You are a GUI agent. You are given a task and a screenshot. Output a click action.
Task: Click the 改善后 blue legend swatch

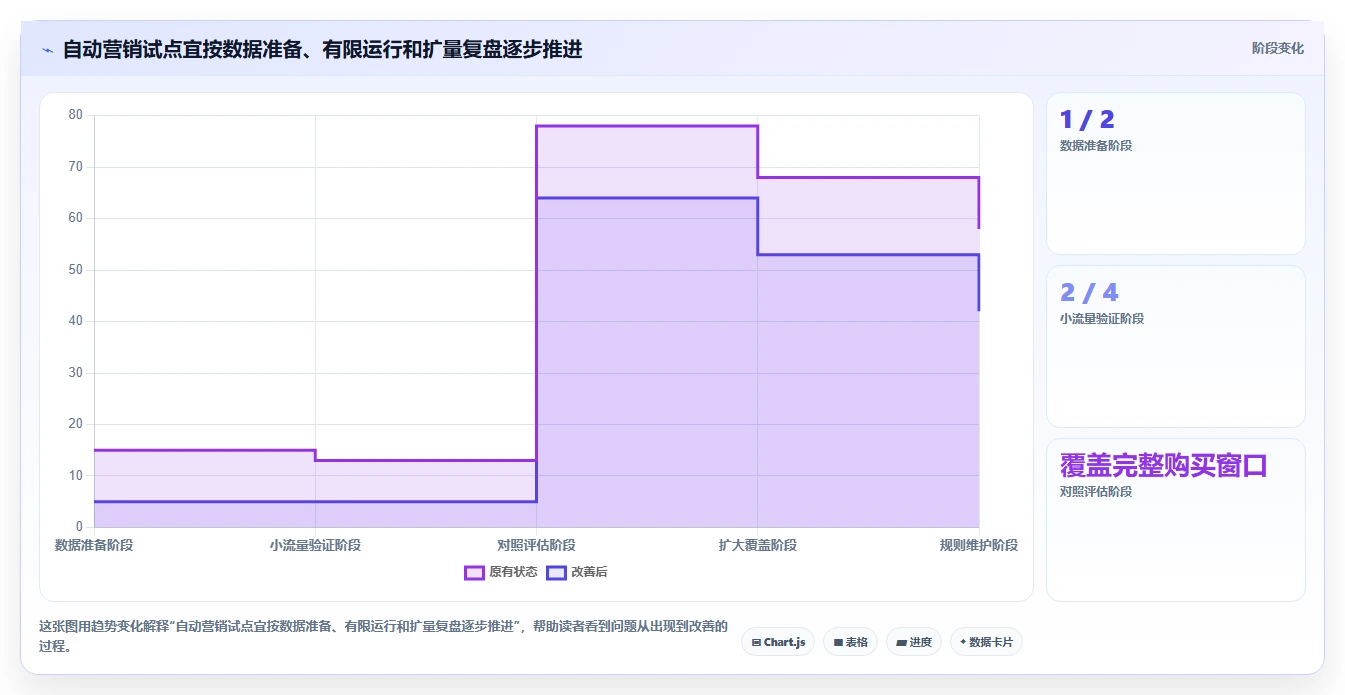click(x=556, y=572)
